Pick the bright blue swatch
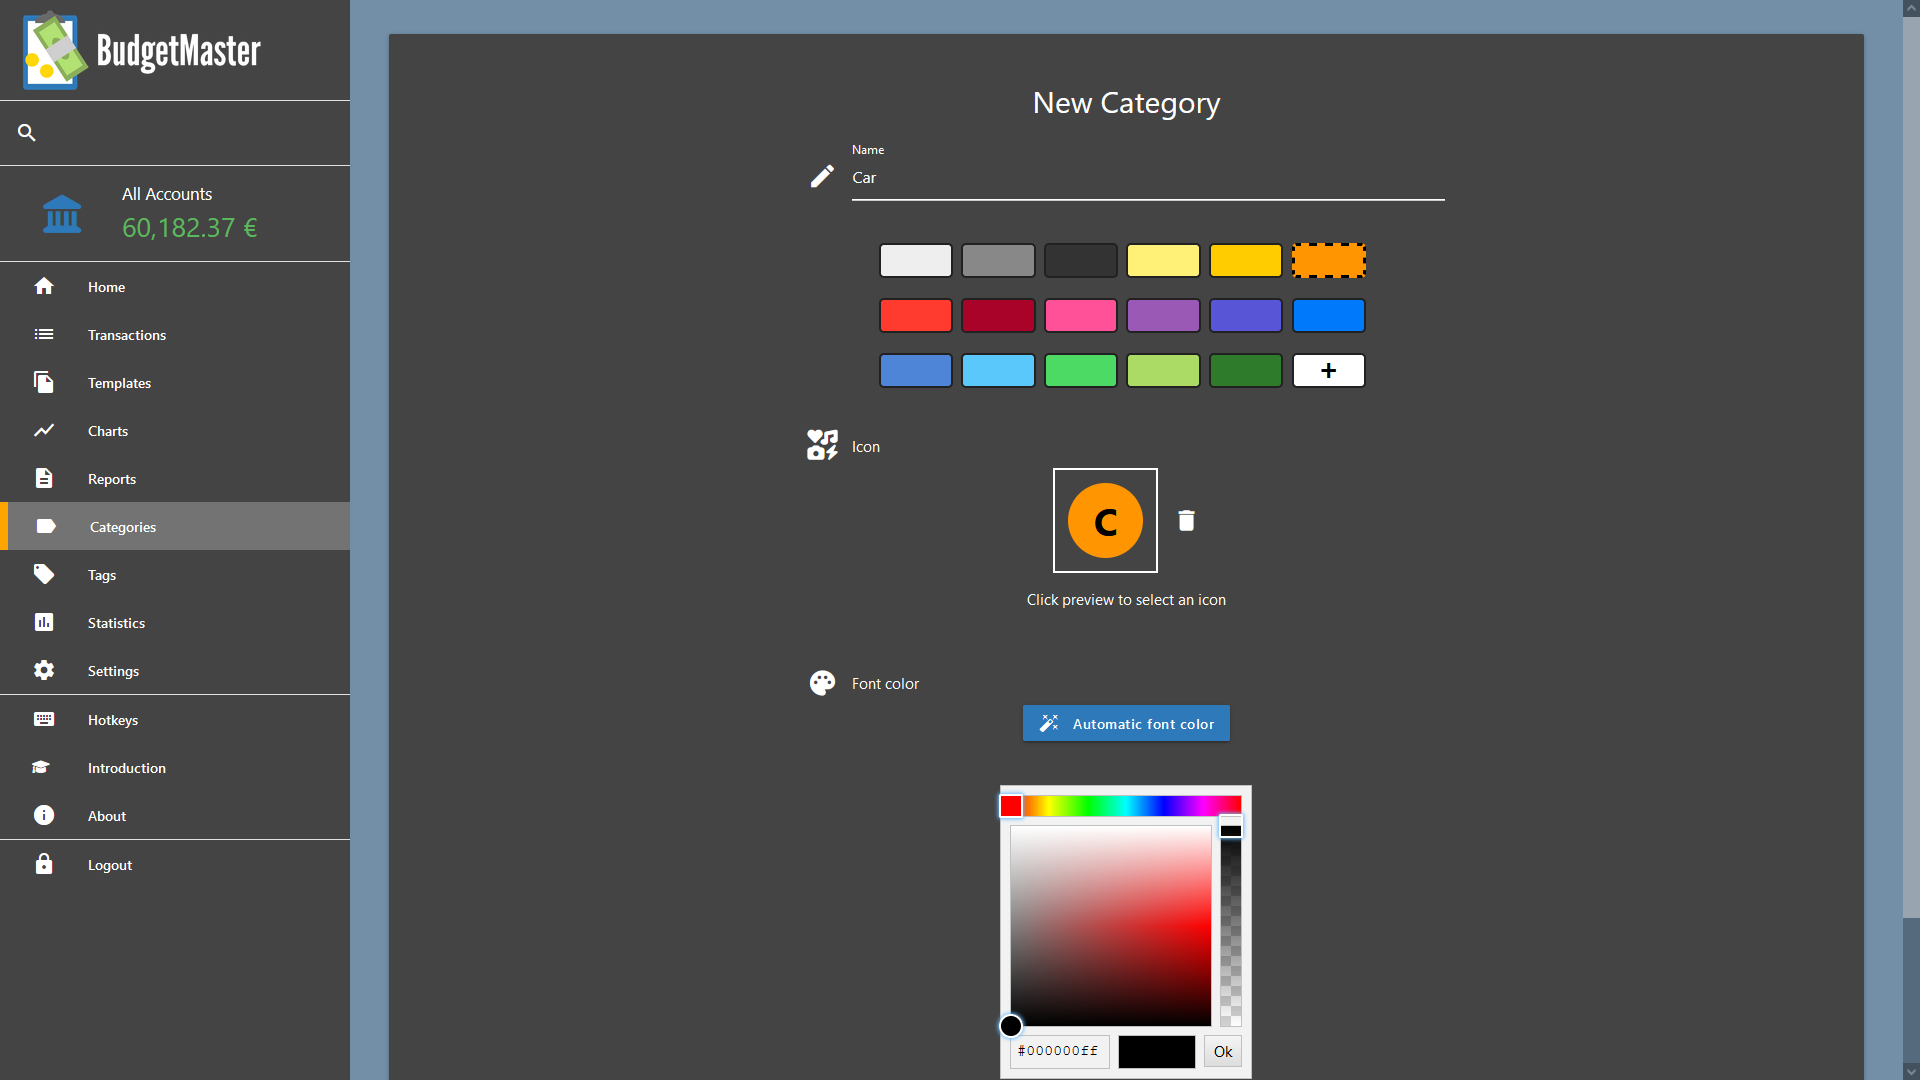The width and height of the screenshot is (1920, 1080). 1328,315
